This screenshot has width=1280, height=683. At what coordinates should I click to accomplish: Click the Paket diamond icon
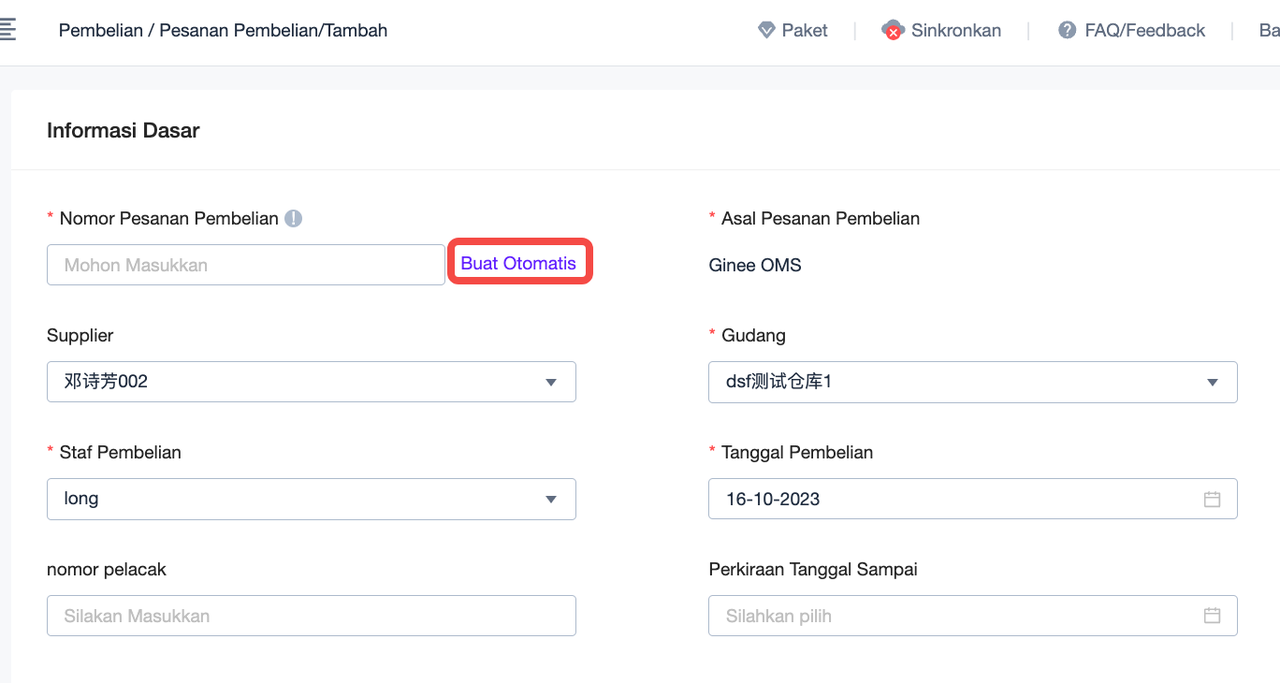(x=766, y=30)
